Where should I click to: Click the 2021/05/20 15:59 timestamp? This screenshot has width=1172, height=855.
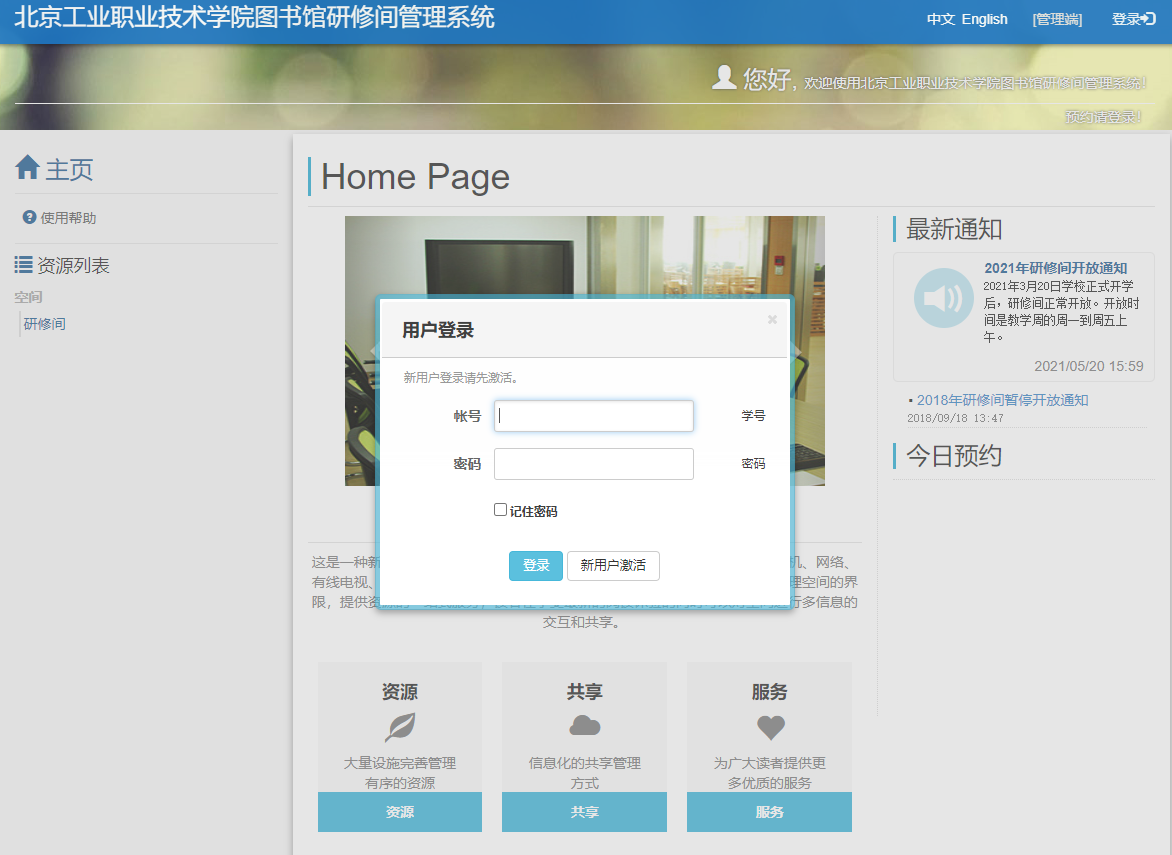(x=1088, y=366)
